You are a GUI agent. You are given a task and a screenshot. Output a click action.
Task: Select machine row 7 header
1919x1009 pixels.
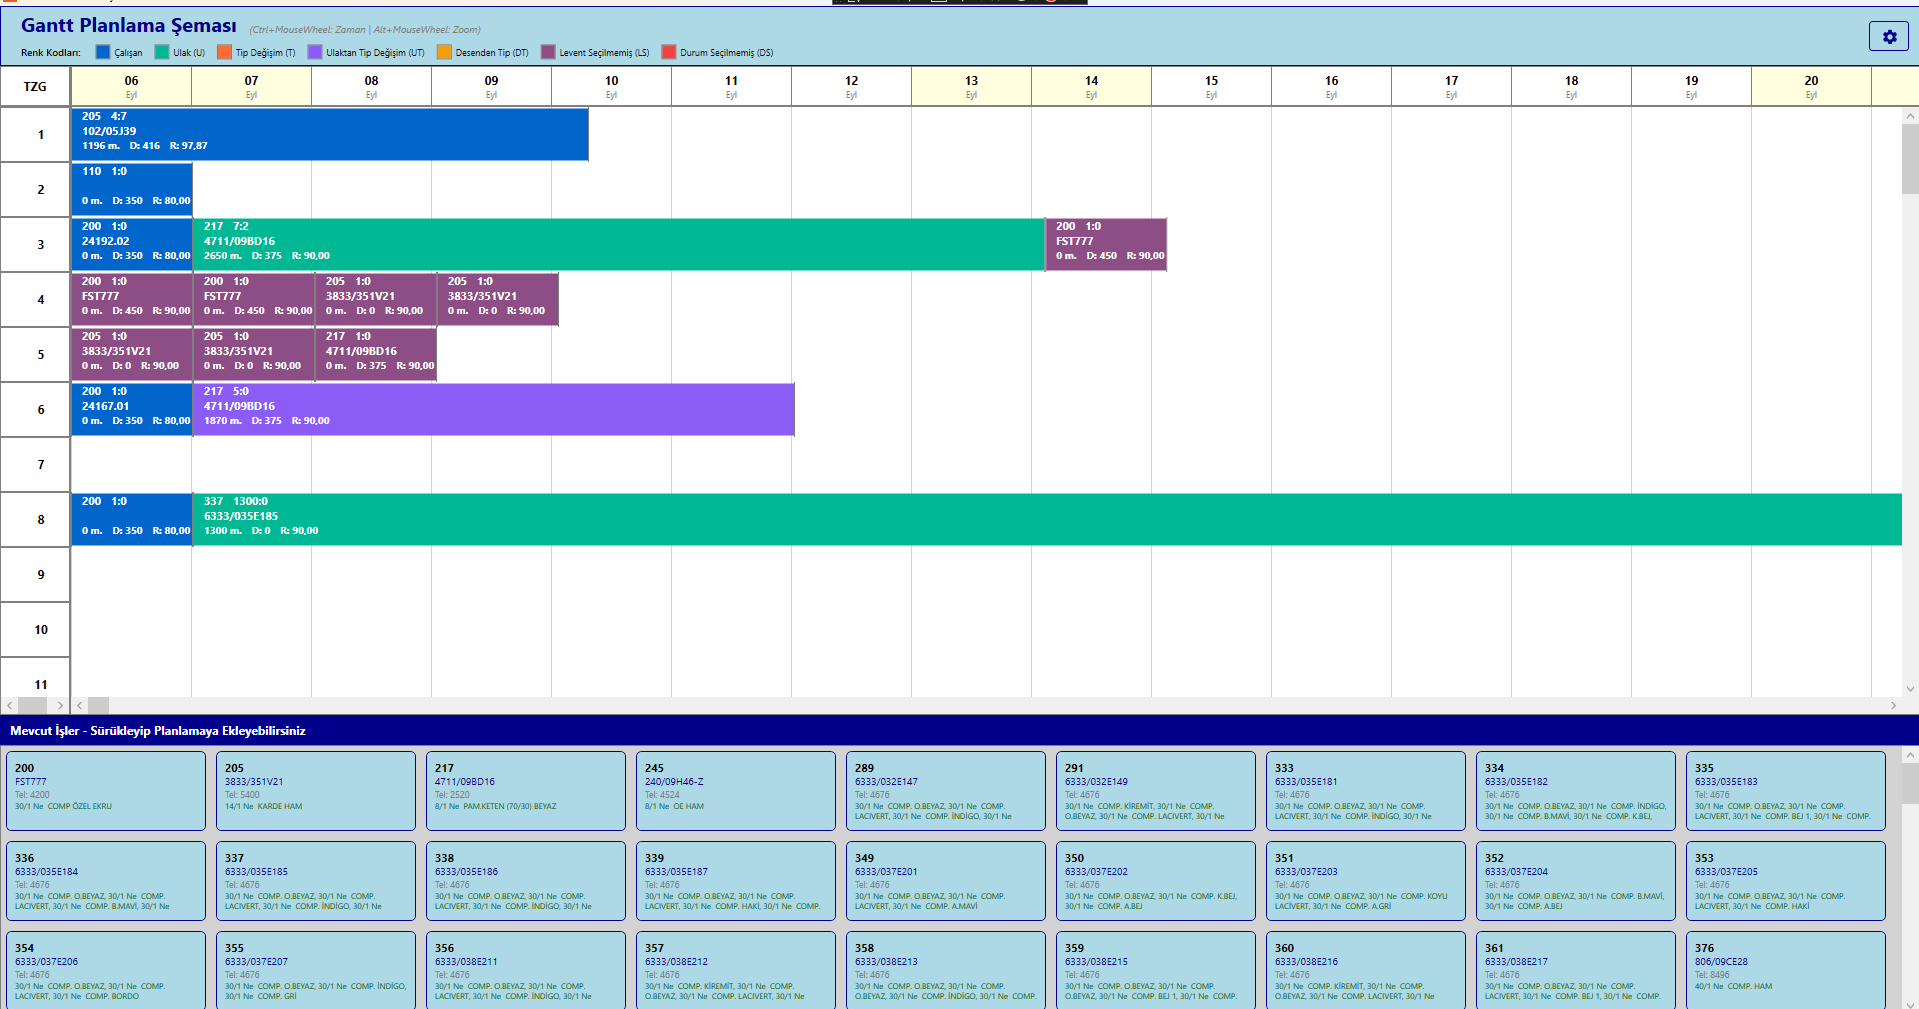(40, 464)
